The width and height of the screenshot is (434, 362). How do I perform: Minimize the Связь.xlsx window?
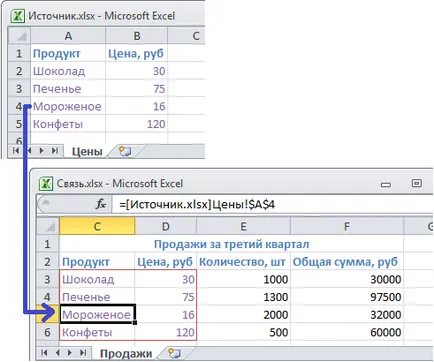tap(386, 184)
